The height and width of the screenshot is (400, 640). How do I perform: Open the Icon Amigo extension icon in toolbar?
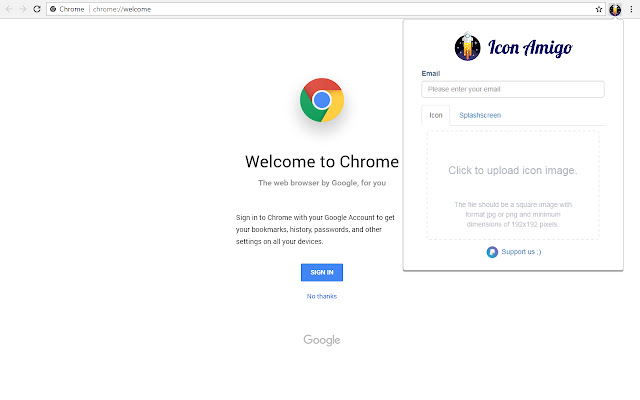click(x=615, y=9)
